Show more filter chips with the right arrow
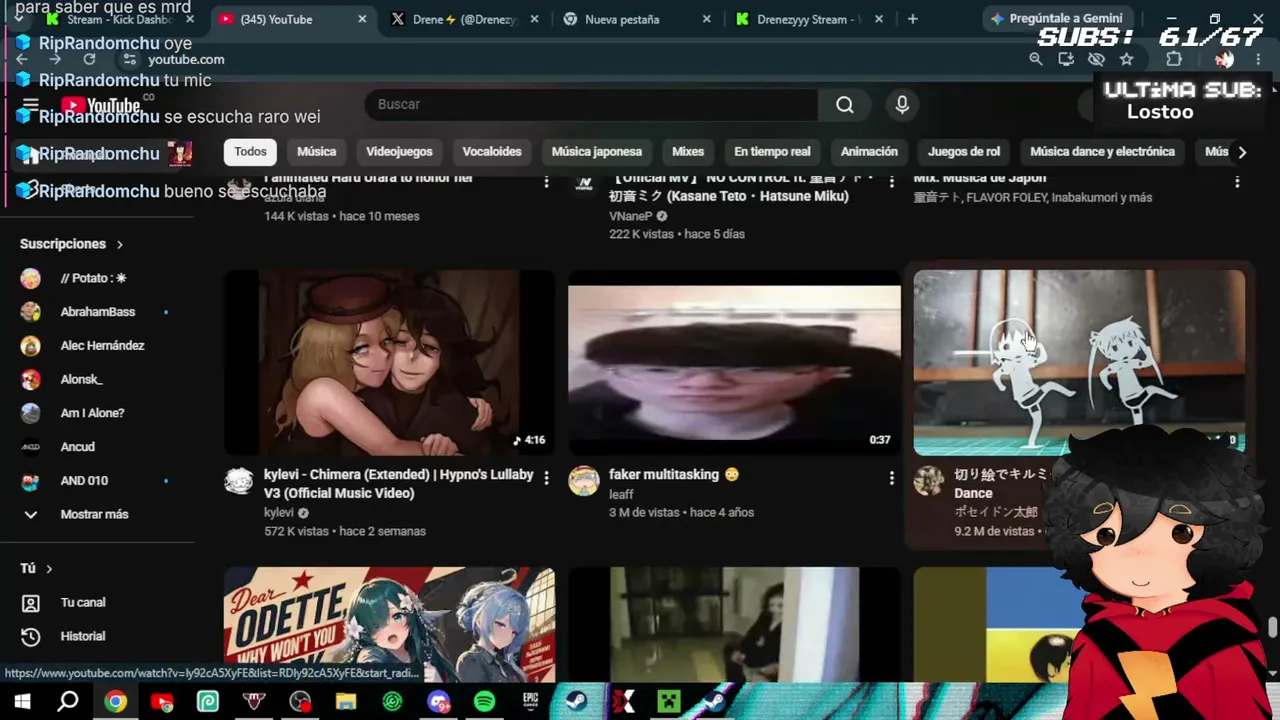 coord(1242,152)
